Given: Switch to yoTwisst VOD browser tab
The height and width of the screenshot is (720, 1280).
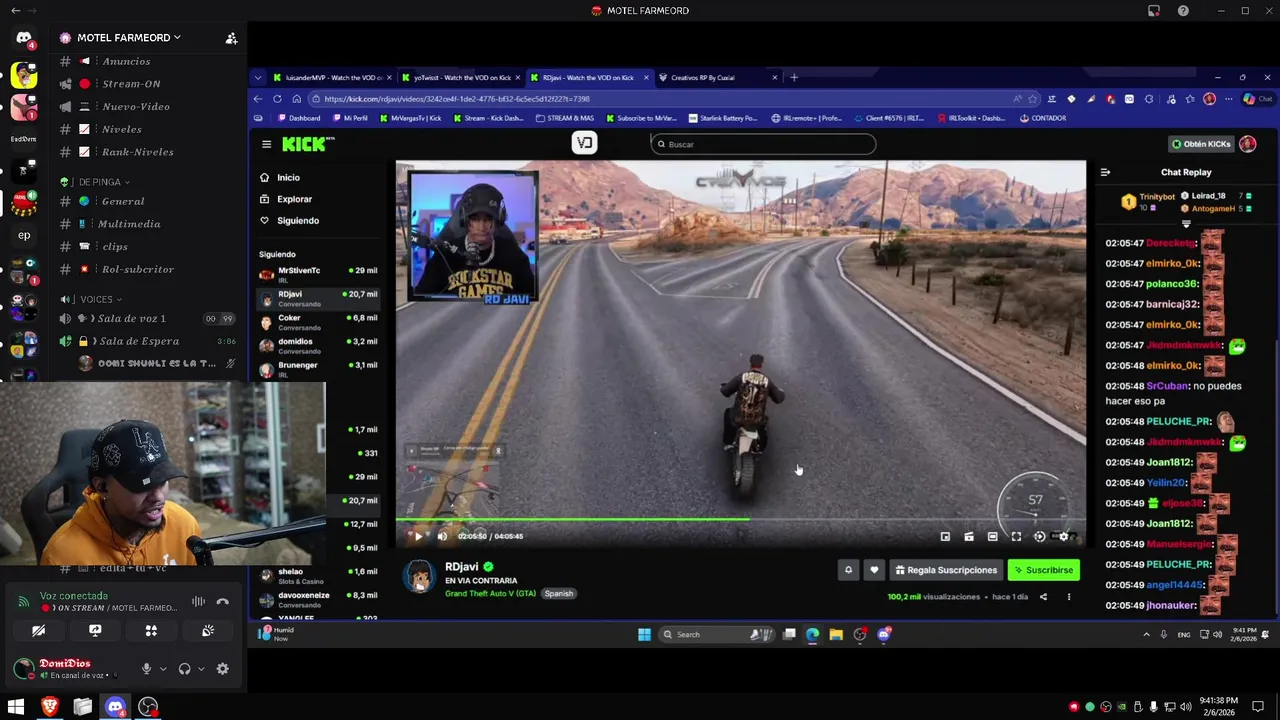Looking at the screenshot, I should click(x=460, y=77).
